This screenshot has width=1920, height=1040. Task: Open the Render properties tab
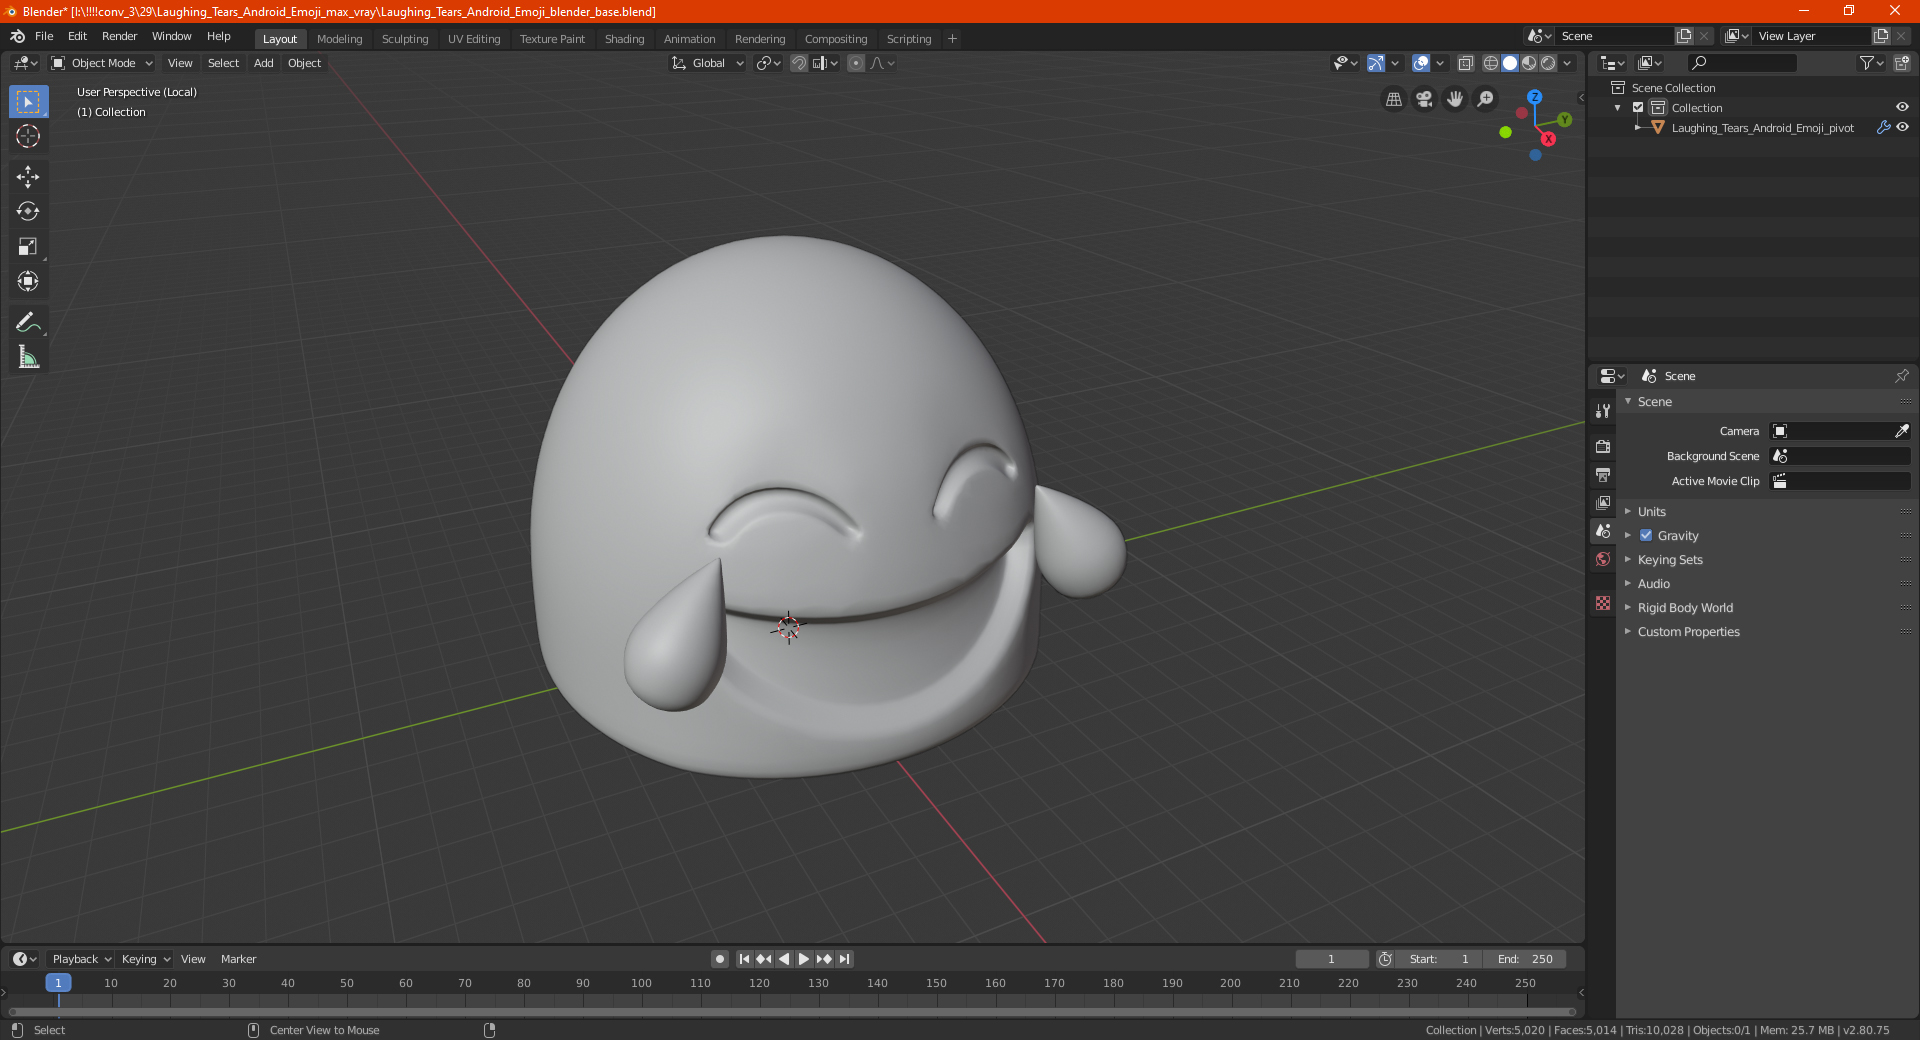(1603, 446)
